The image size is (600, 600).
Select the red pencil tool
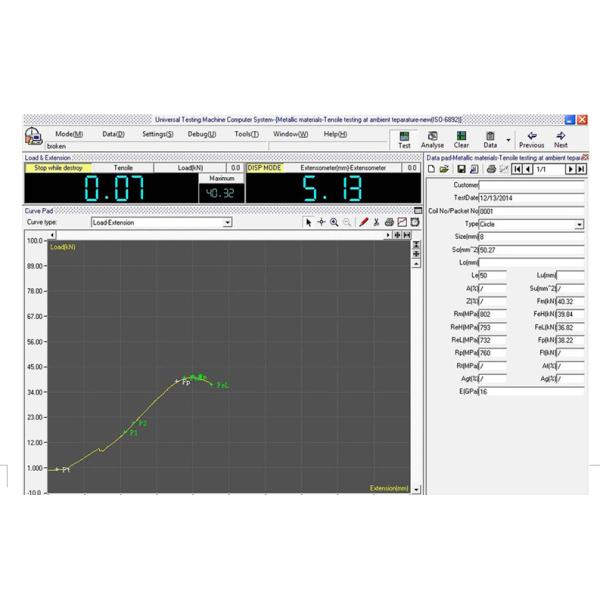tap(364, 222)
